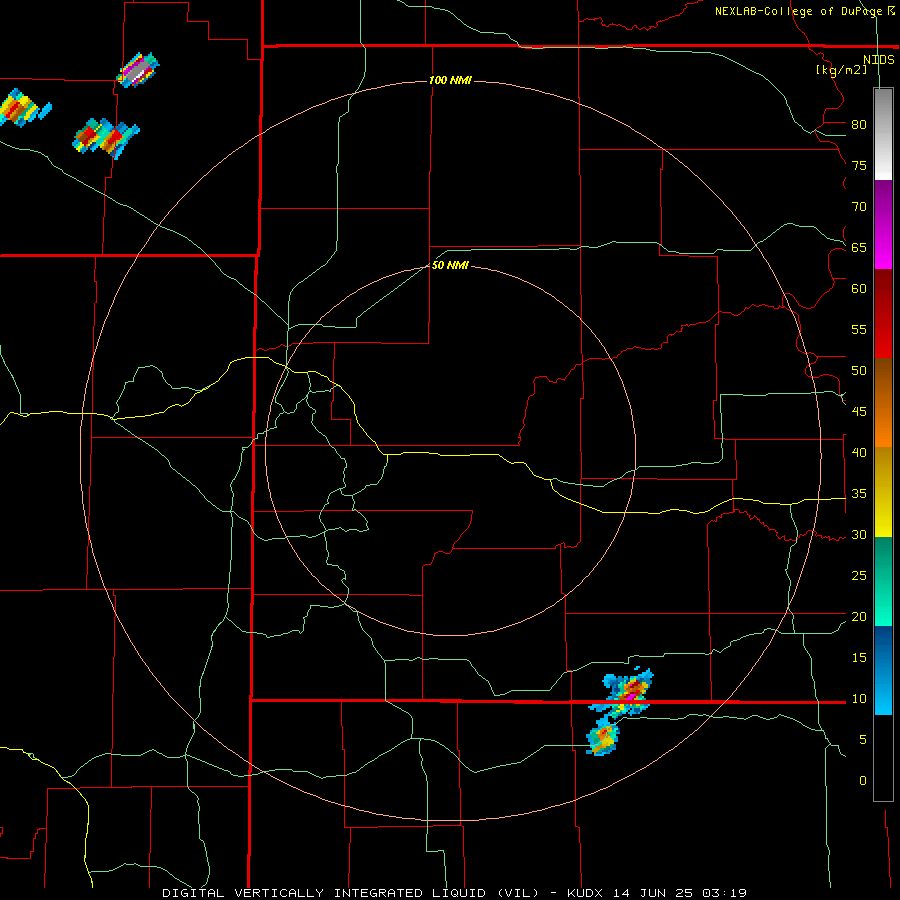
Task: Select the 0 value on the VIL scale
Action: (863, 781)
